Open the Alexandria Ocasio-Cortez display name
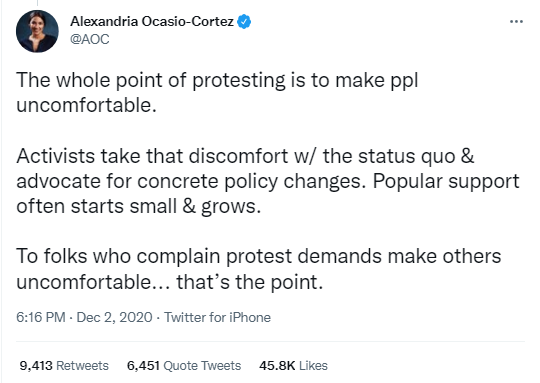Viewport: 540px width, 383px height. coord(152,22)
